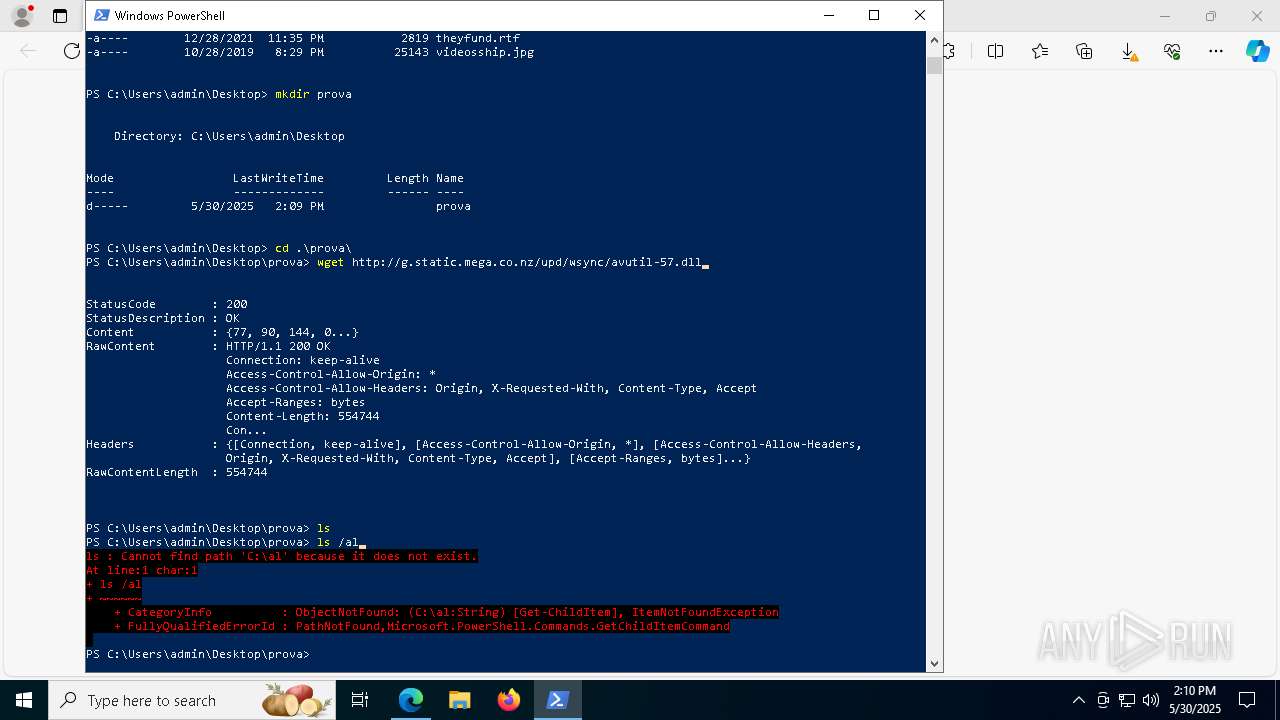Click 'cd .\prova\' command text

coord(313,248)
